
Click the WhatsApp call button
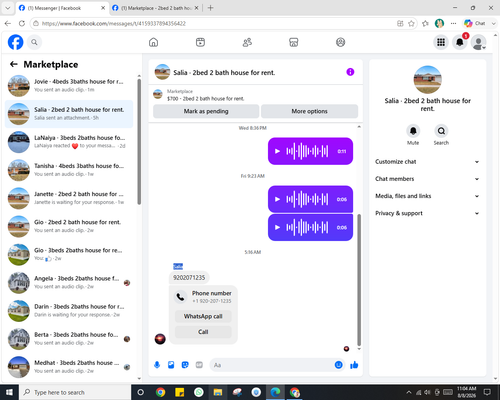[203, 316]
